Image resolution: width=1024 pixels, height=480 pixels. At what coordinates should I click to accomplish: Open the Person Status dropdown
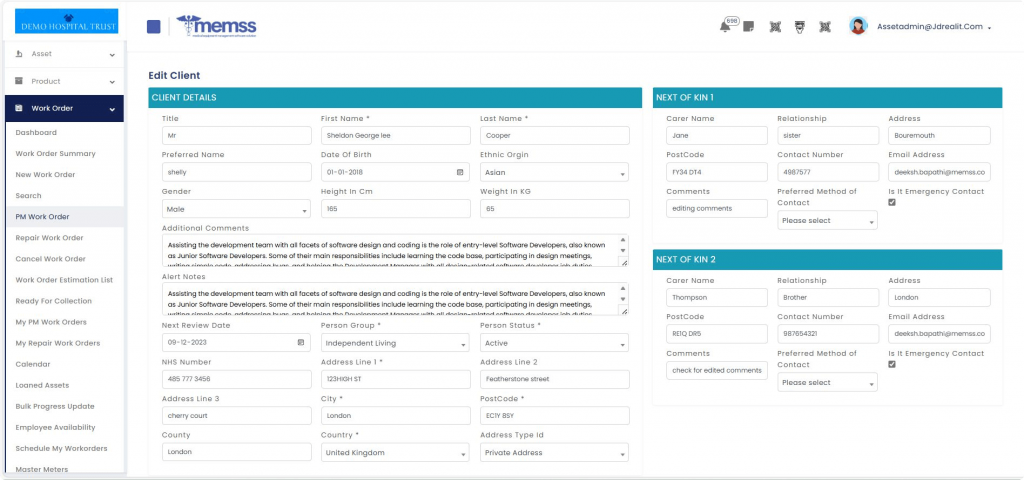pyautogui.click(x=554, y=343)
